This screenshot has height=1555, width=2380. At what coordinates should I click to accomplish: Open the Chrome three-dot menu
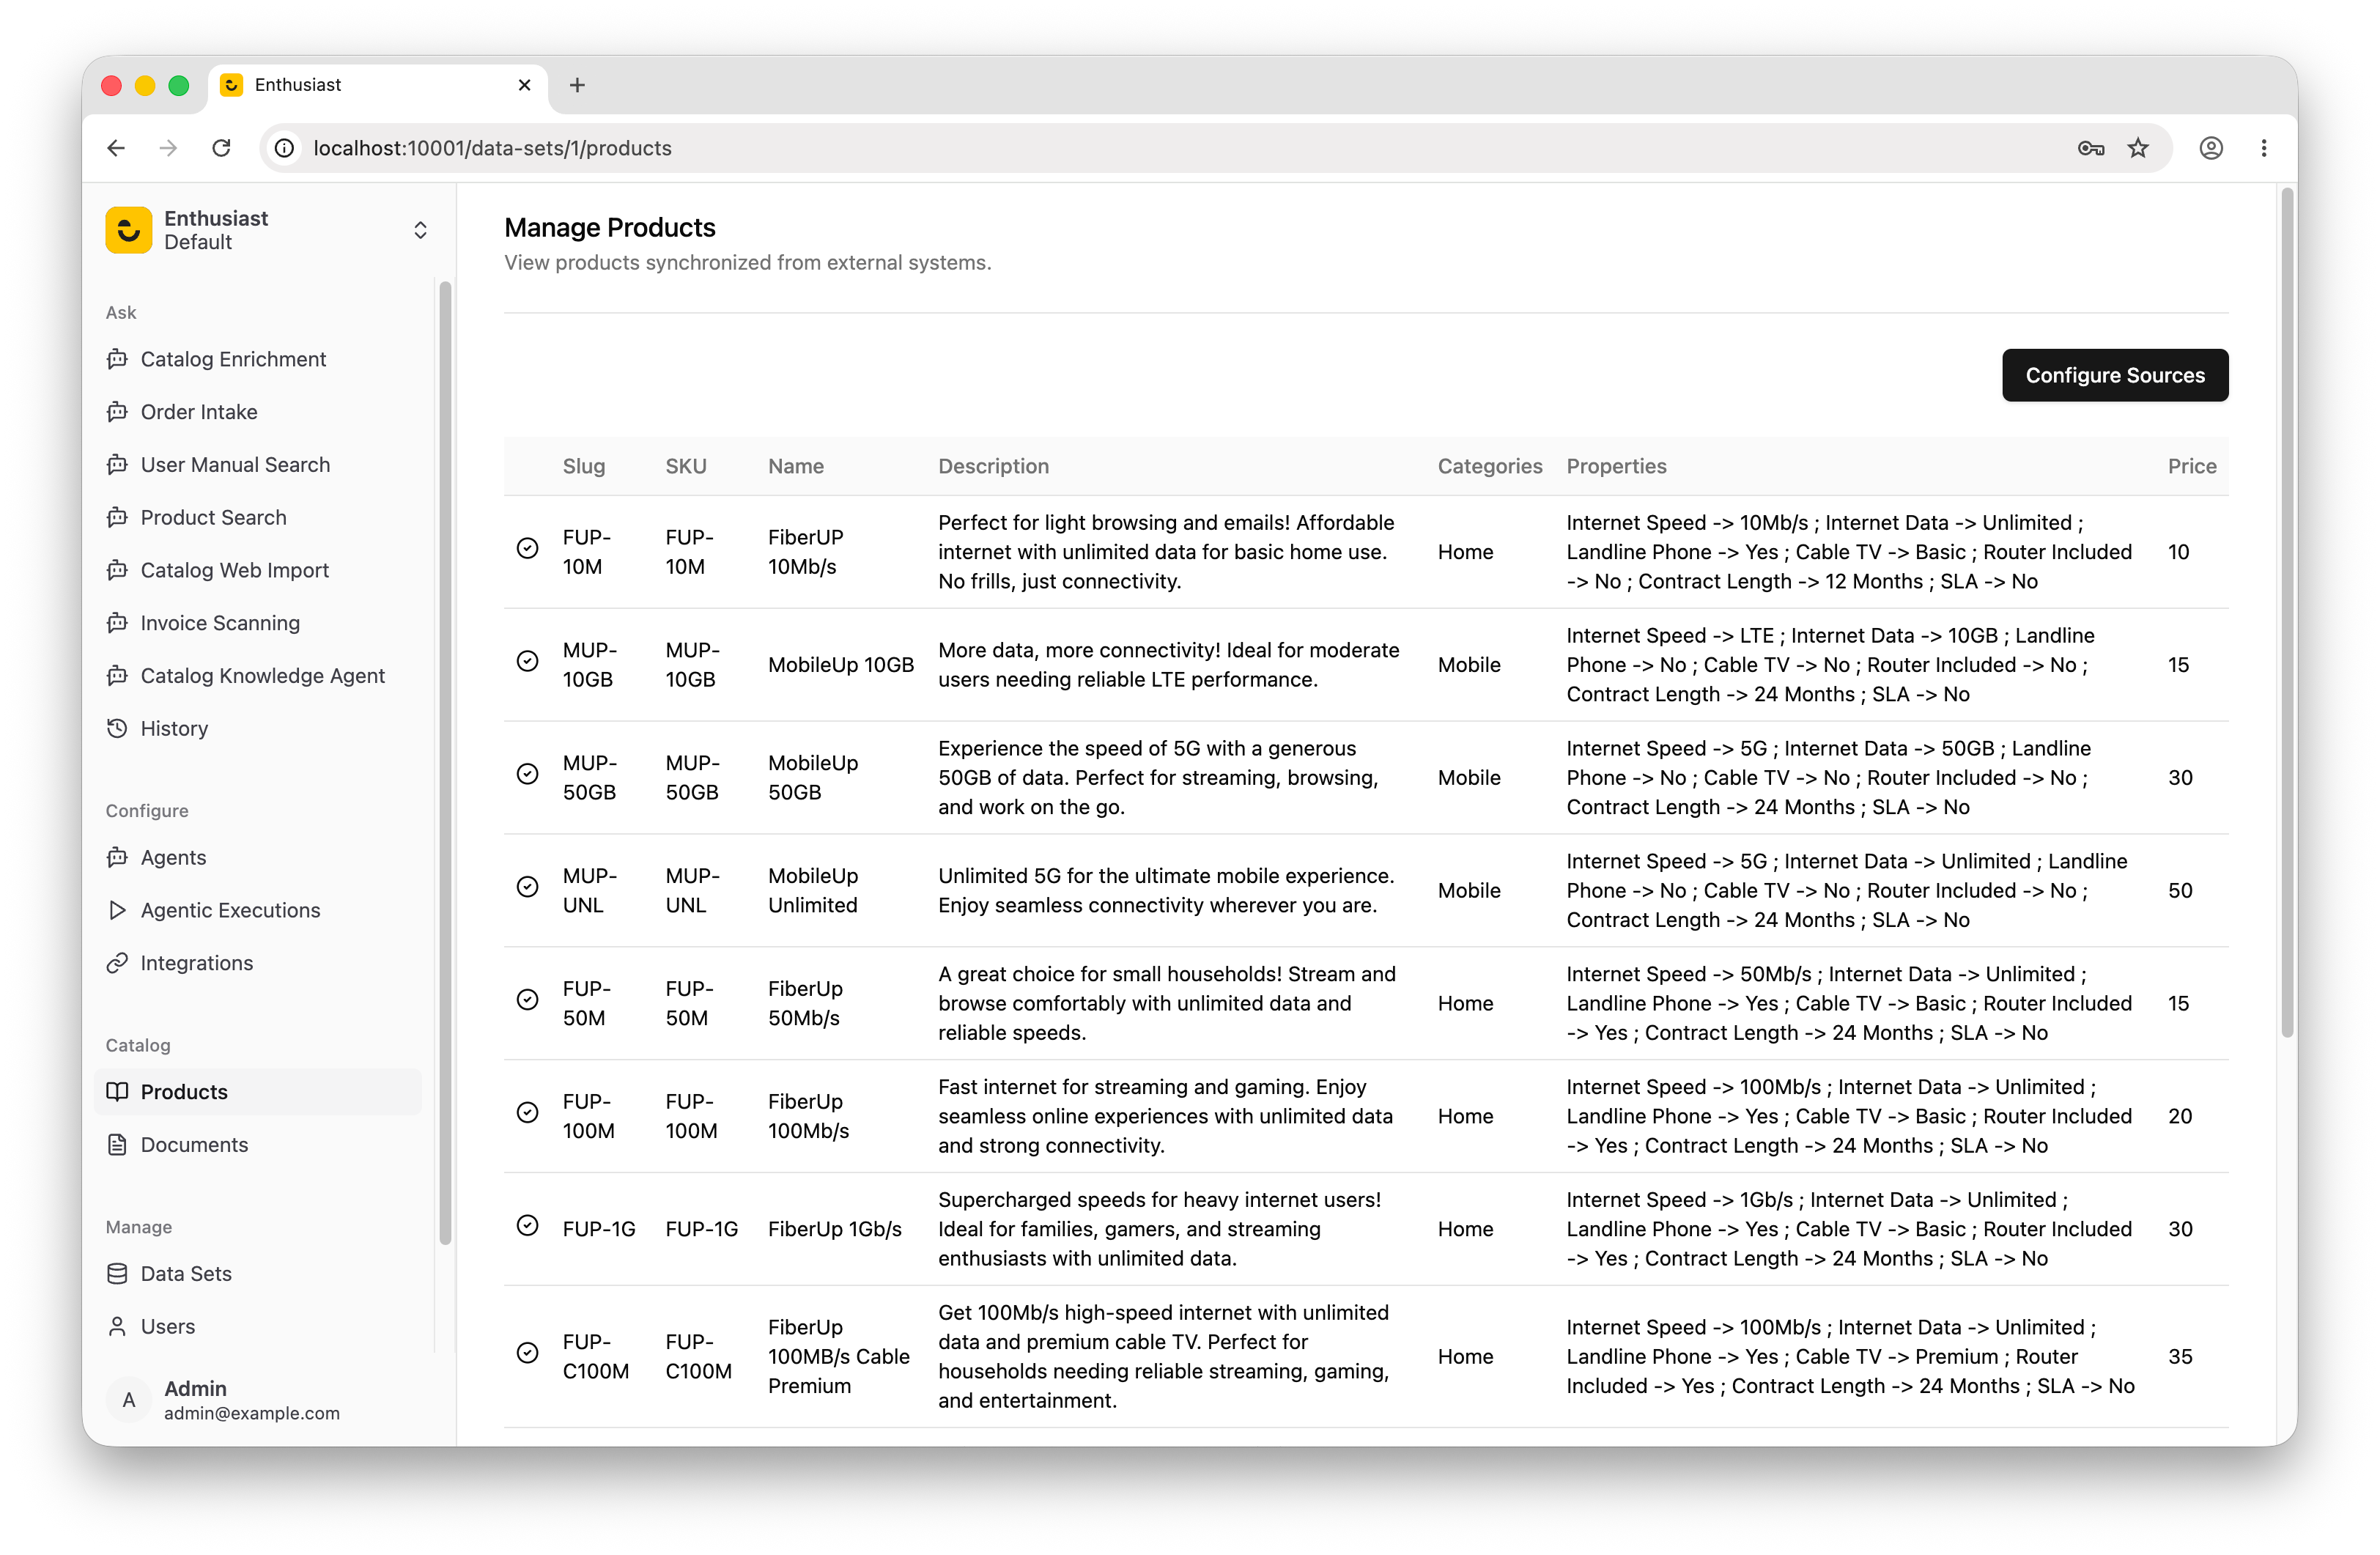point(2264,148)
